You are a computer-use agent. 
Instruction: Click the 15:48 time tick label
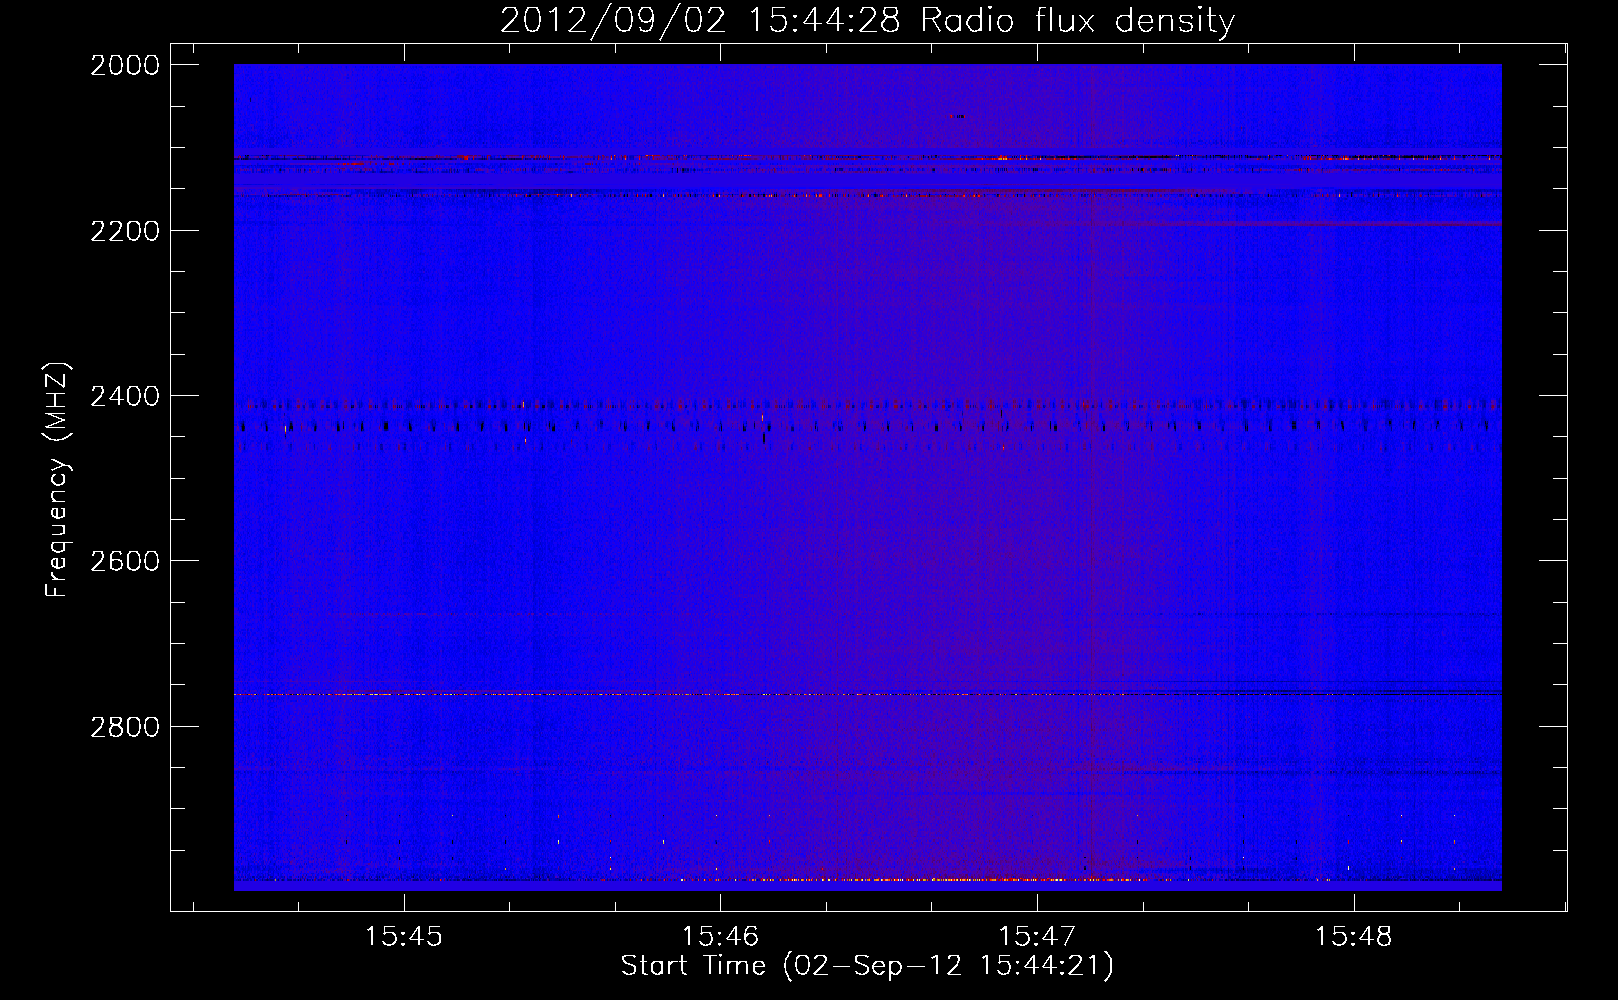(x=1353, y=937)
